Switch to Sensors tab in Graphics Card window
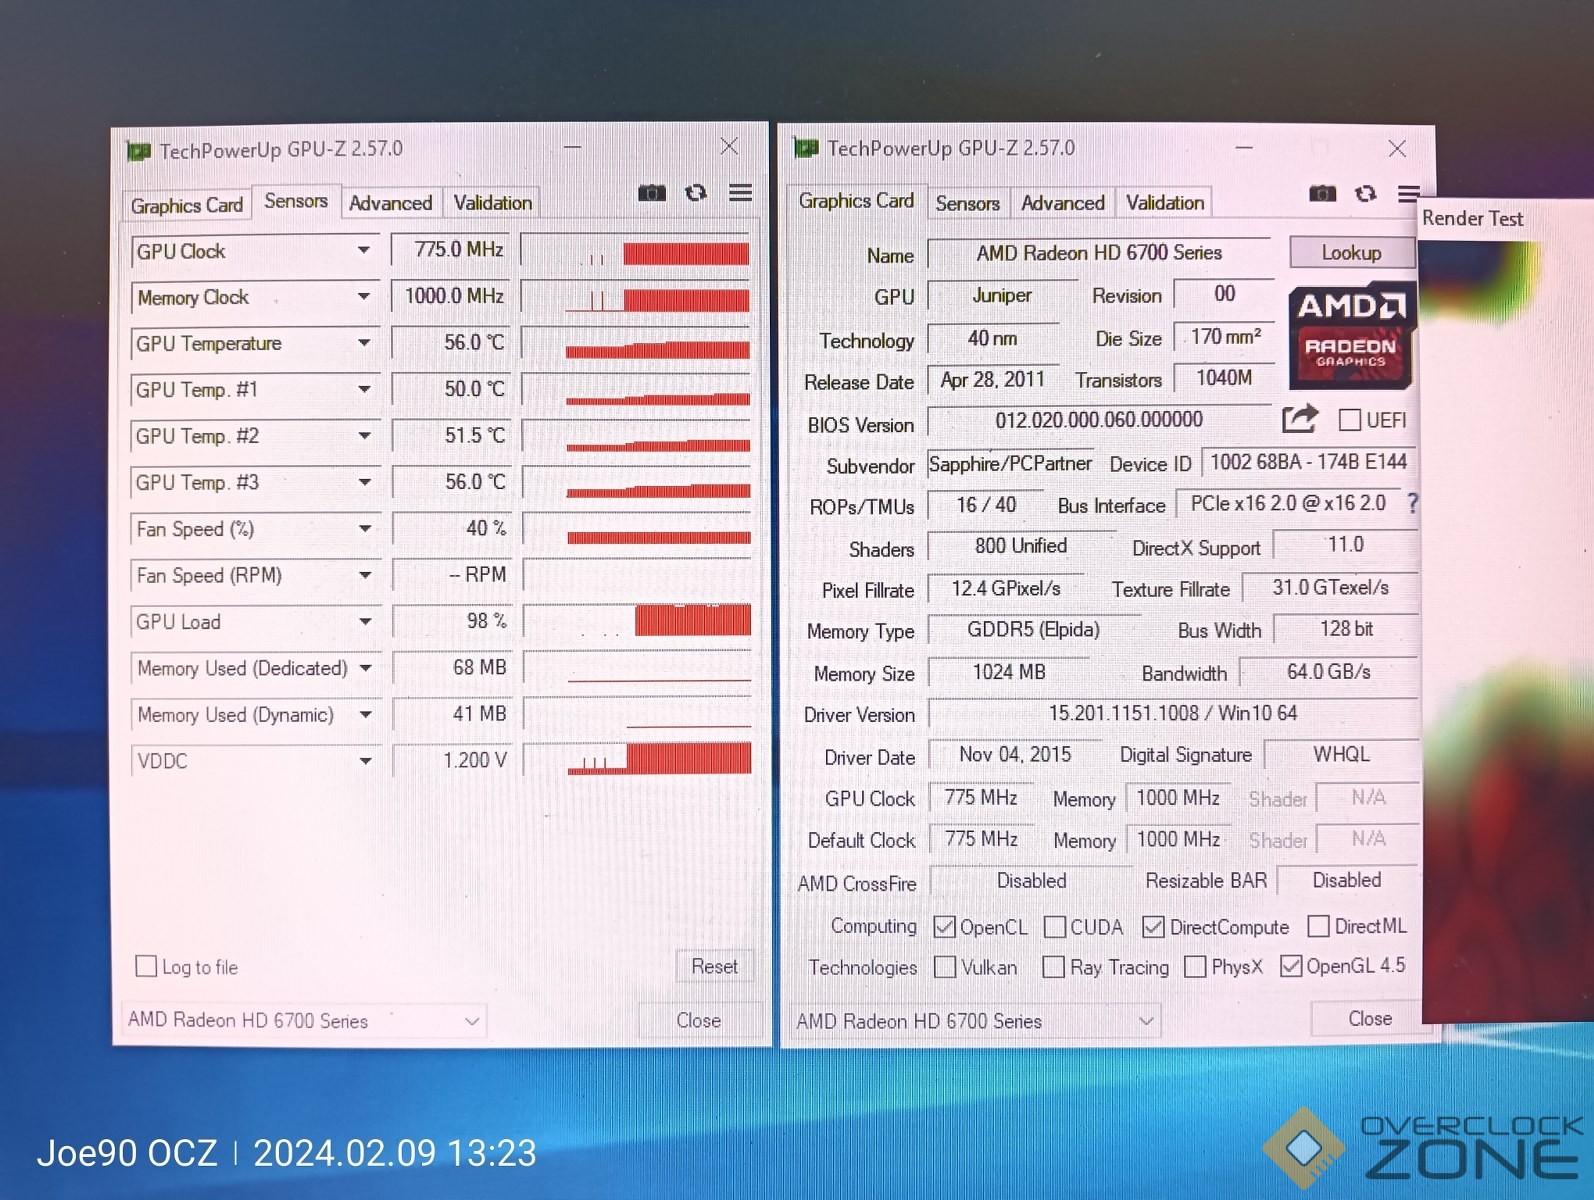1594x1200 pixels. [x=968, y=203]
